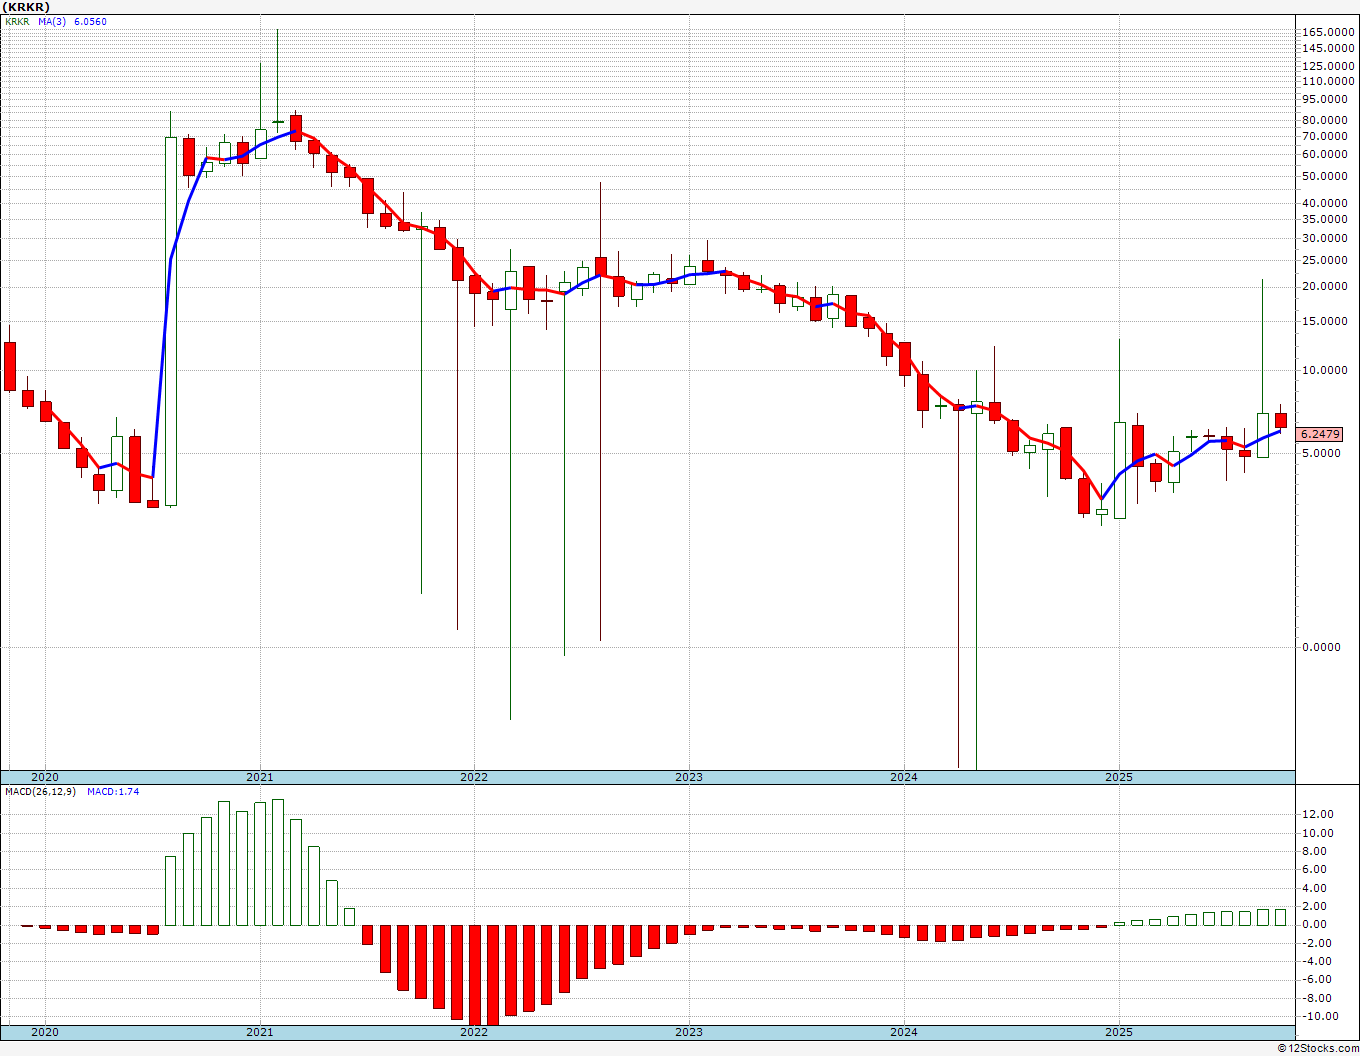Click the 165.0000 price axis label
1360x1056 pixels.
point(1328,33)
